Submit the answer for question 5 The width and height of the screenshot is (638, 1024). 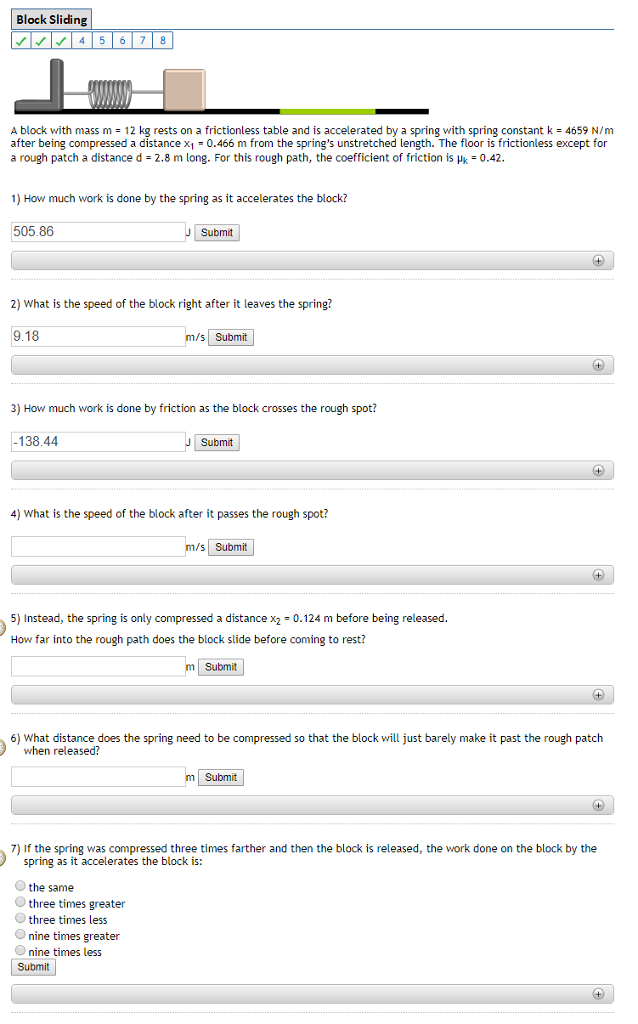tap(220, 667)
